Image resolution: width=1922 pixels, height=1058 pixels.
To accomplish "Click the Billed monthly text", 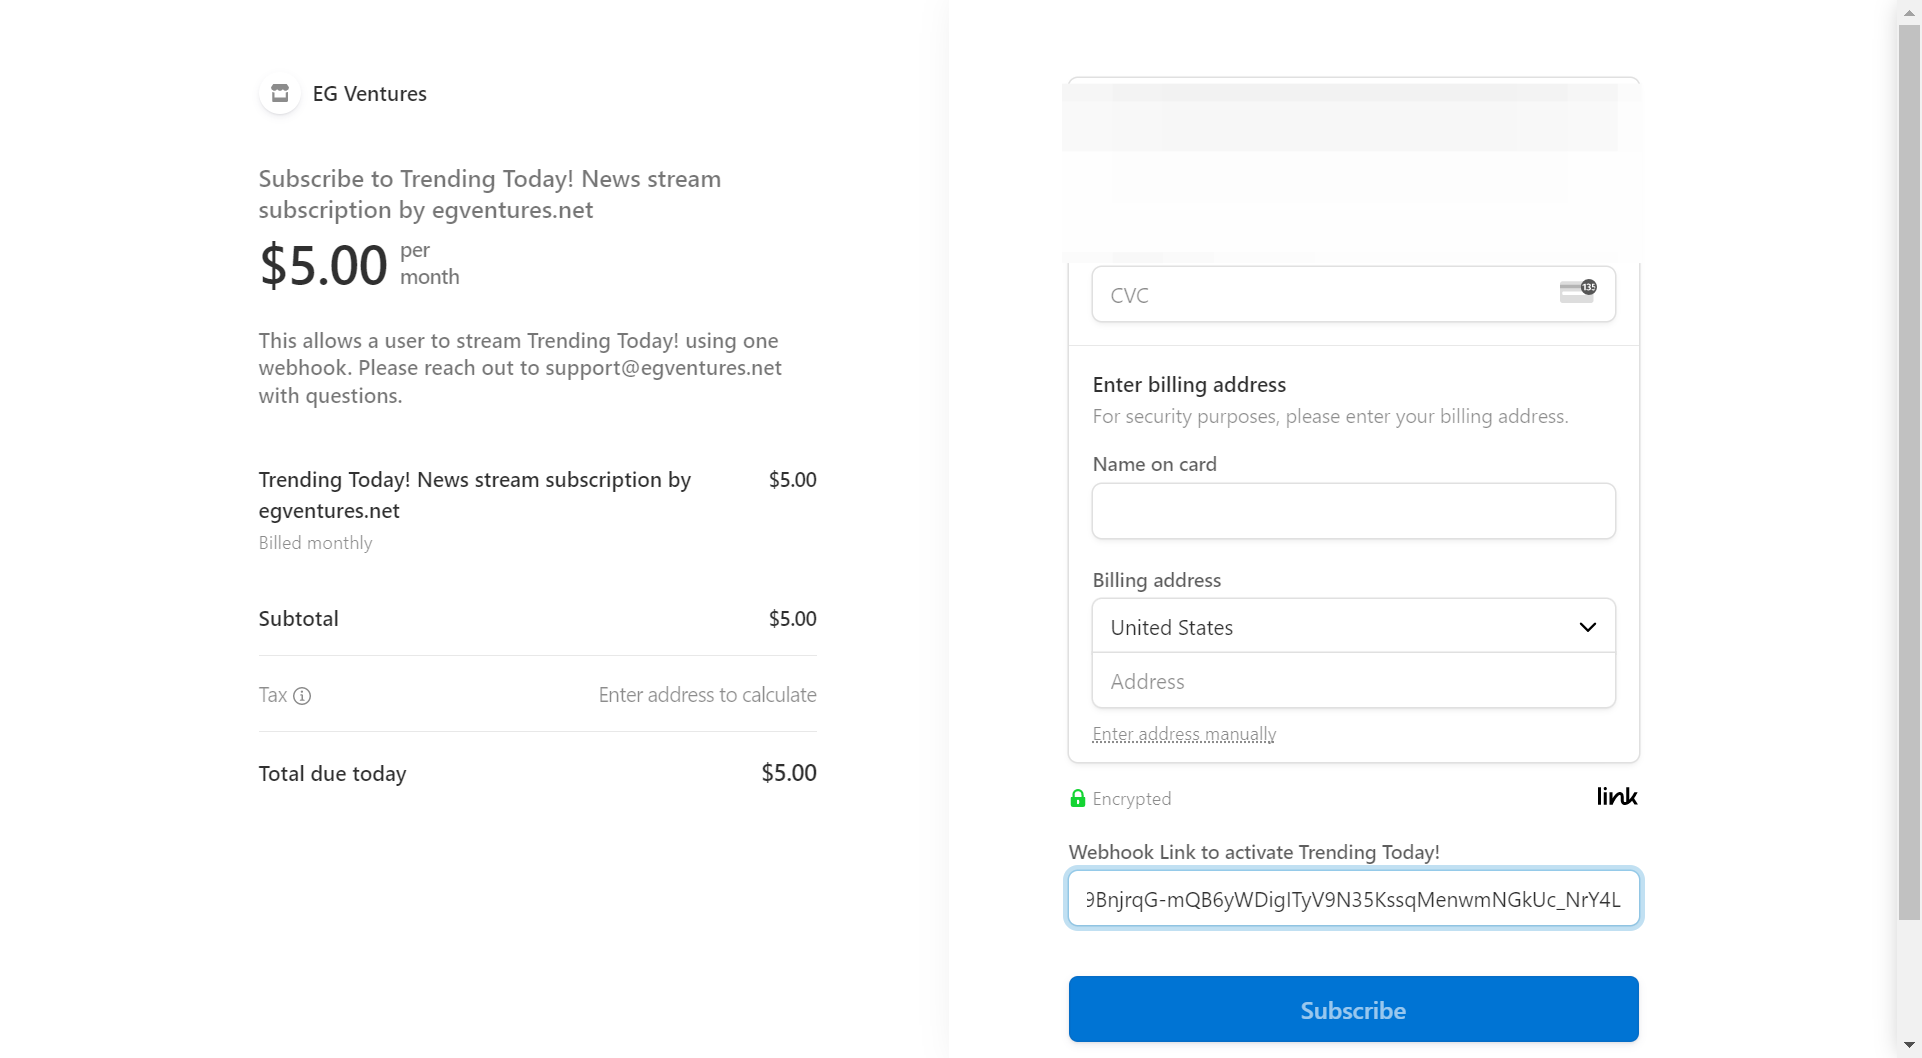I will pyautogui.click(x=315, y=543).
